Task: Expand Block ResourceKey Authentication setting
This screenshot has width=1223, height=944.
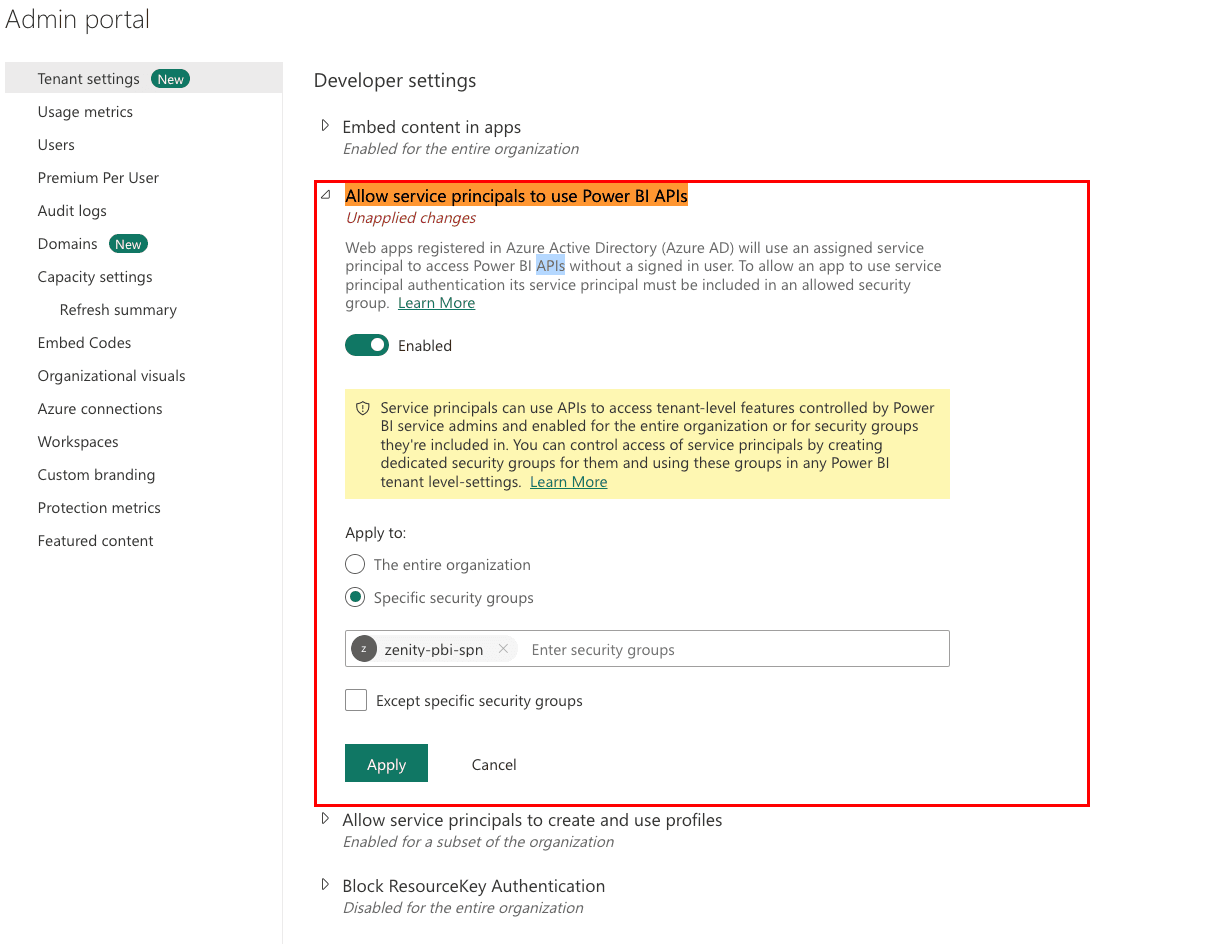Action: (325, 885)
